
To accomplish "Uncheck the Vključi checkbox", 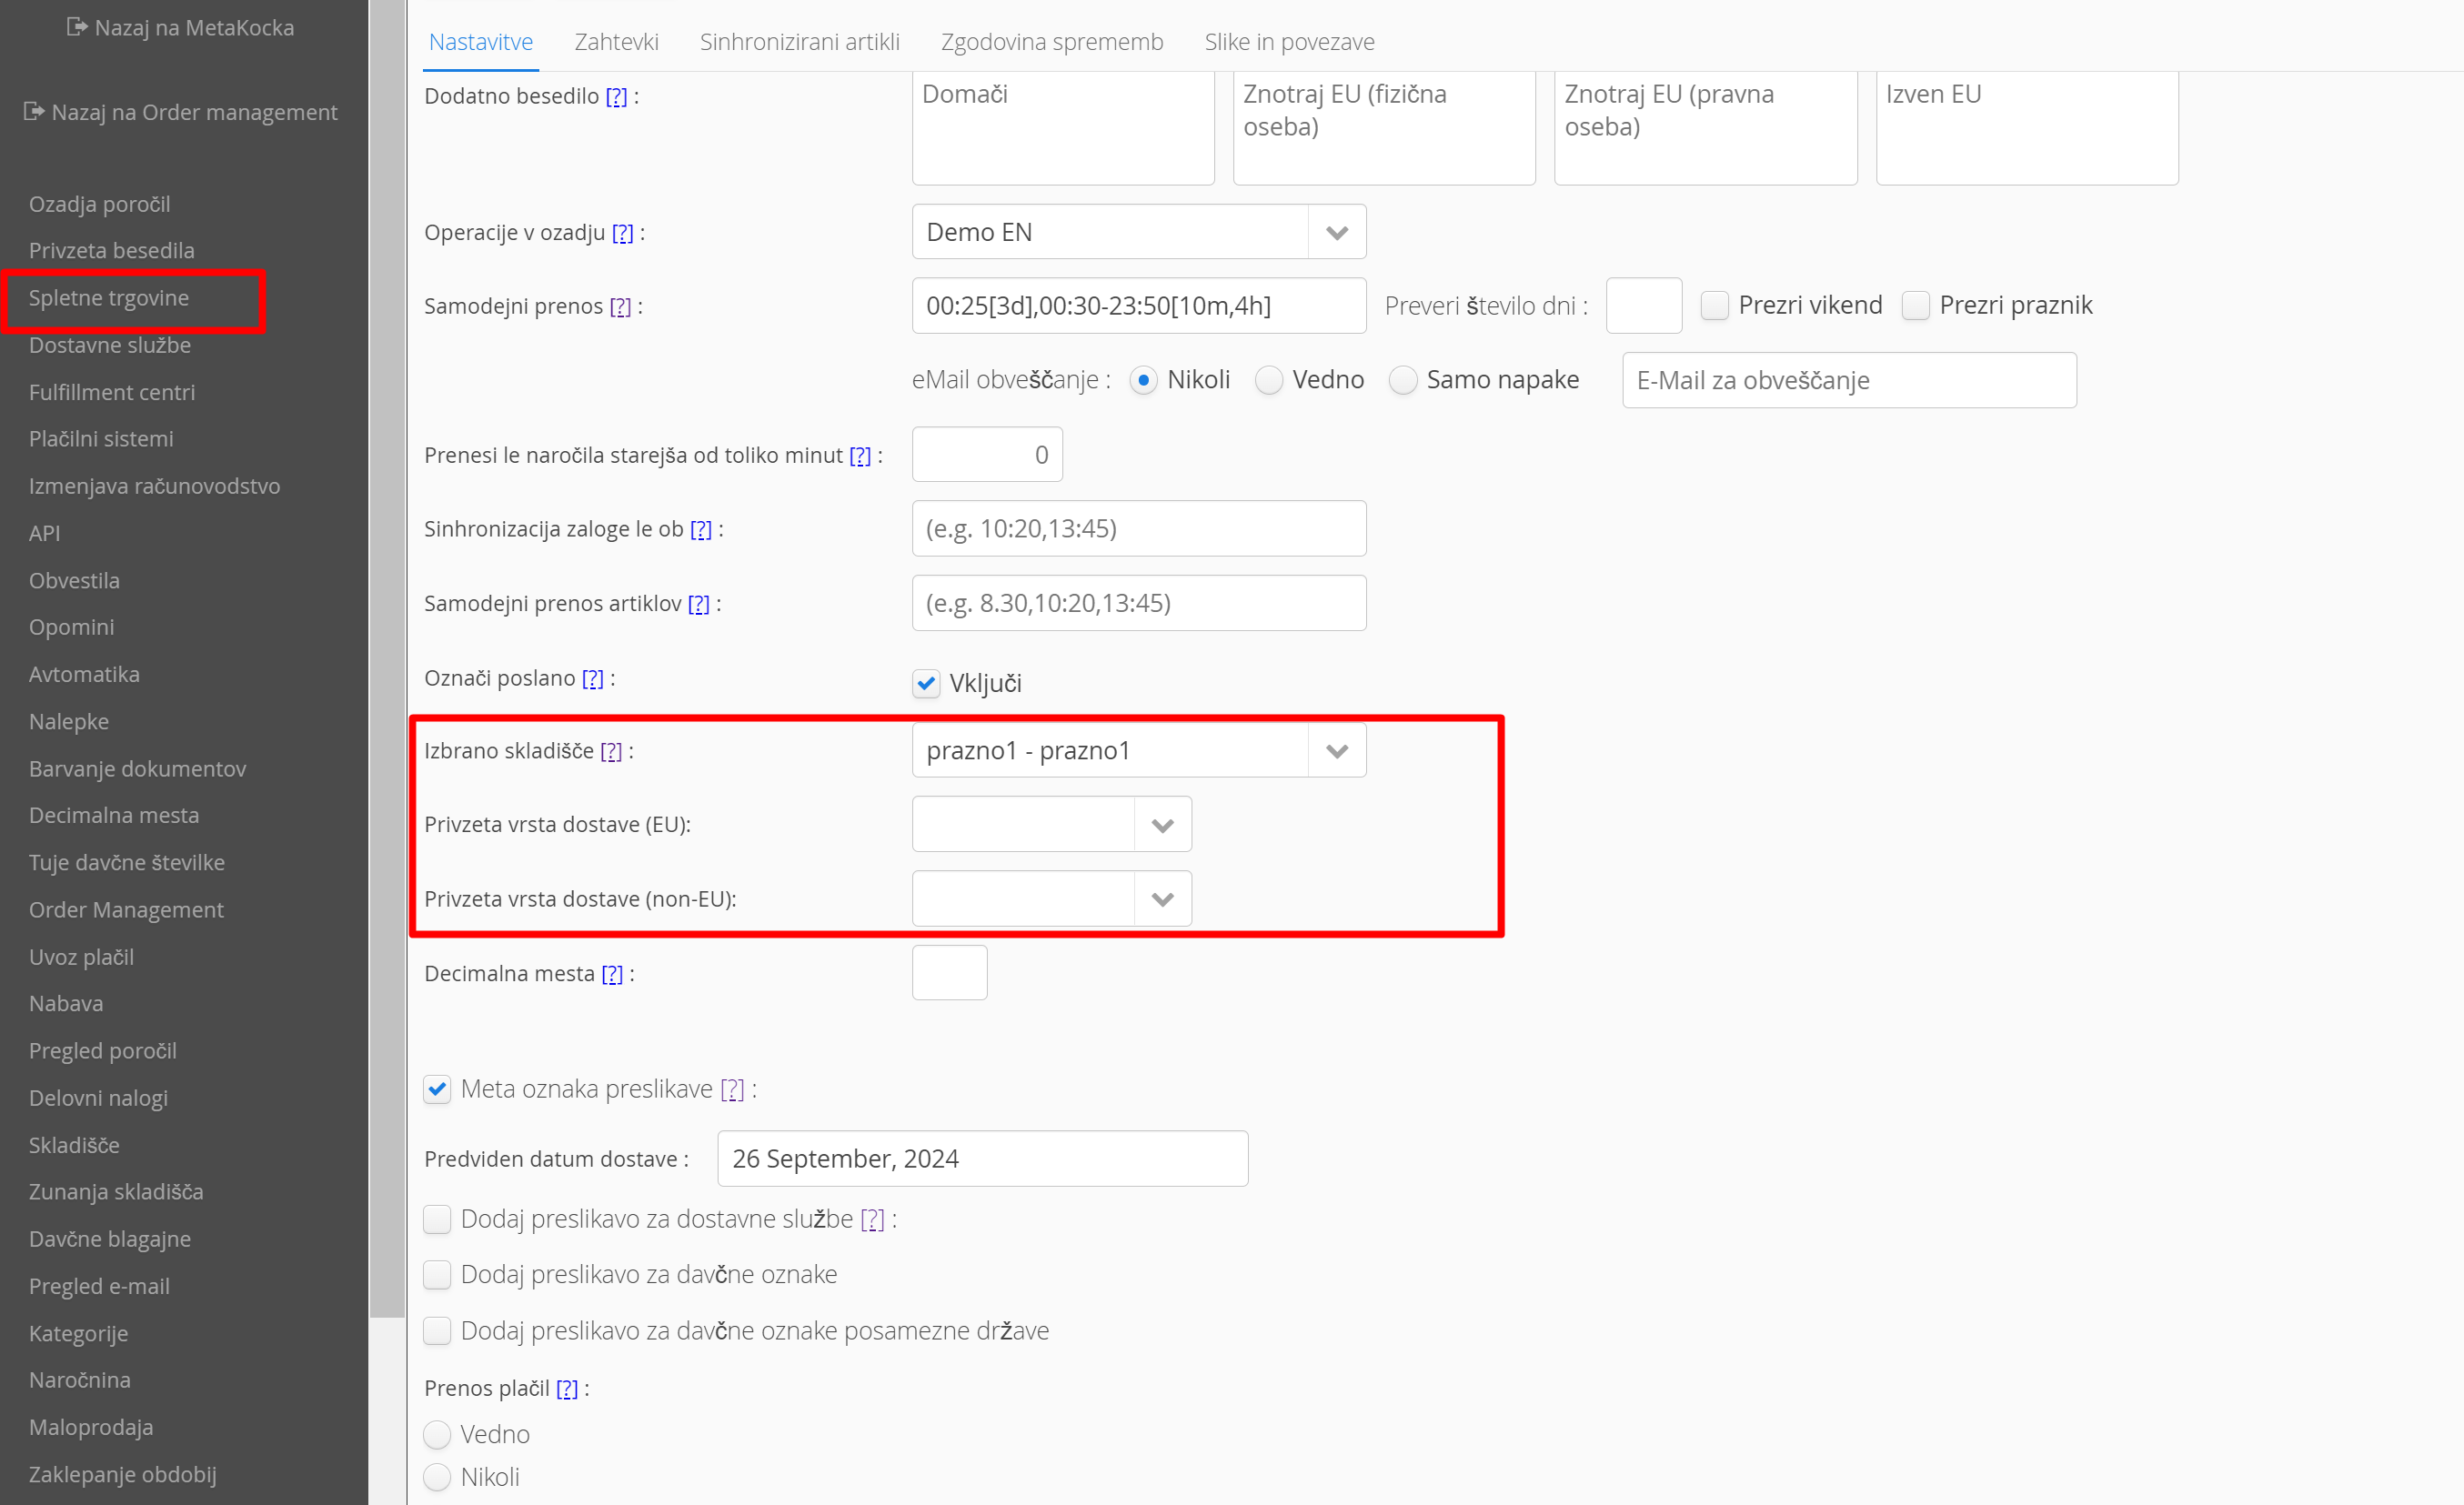I will tap(926, 684).
